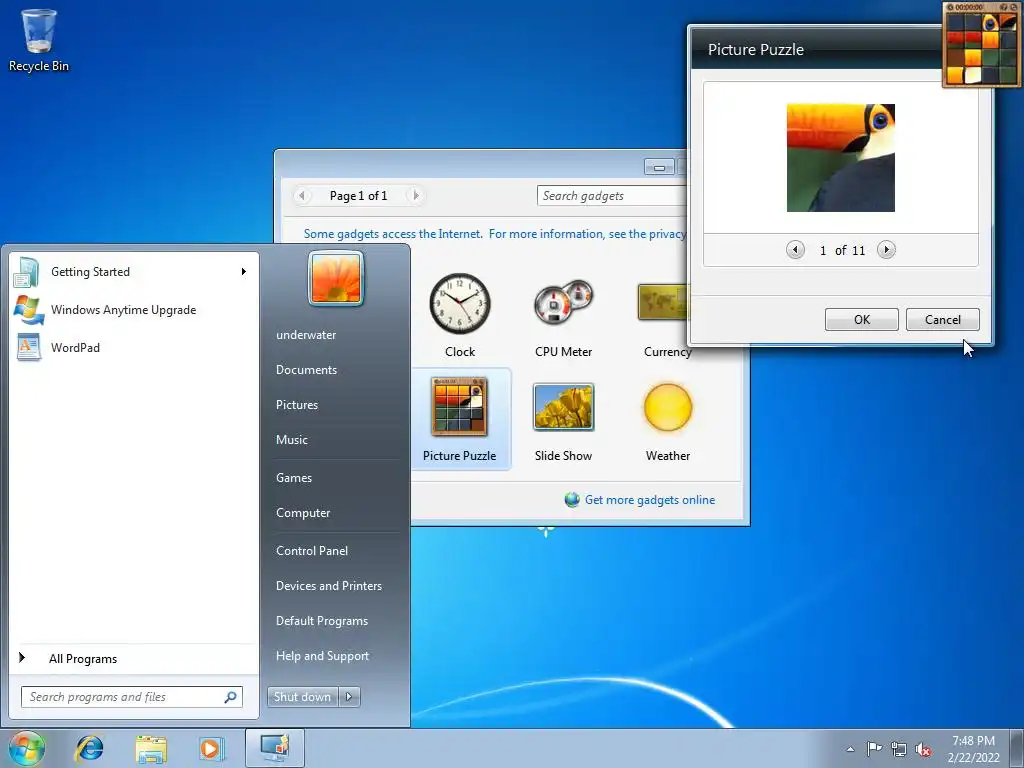Show next picture in Picture Puzzle dialog

(886, 249)
